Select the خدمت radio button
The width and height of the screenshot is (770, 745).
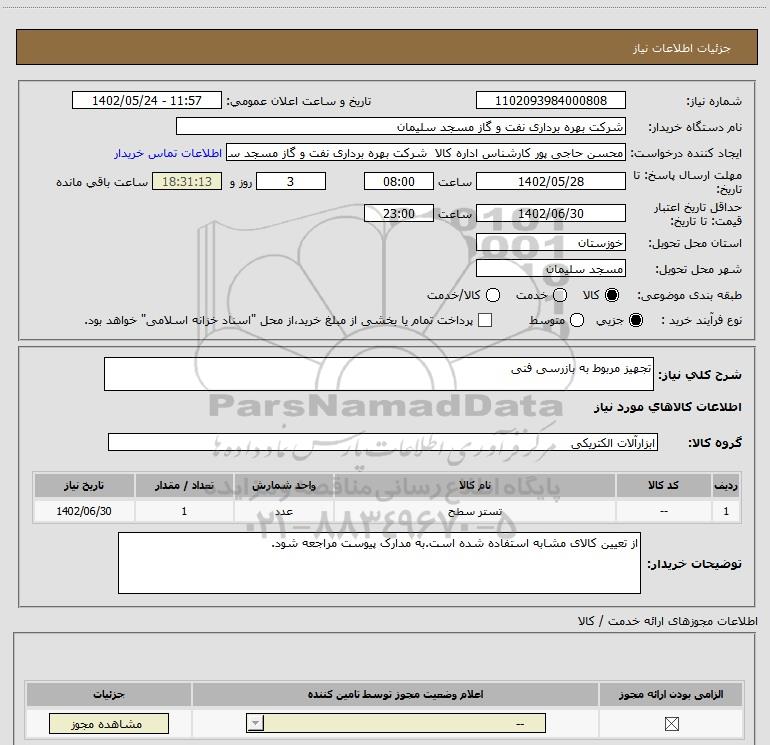[x=560, y=295]
